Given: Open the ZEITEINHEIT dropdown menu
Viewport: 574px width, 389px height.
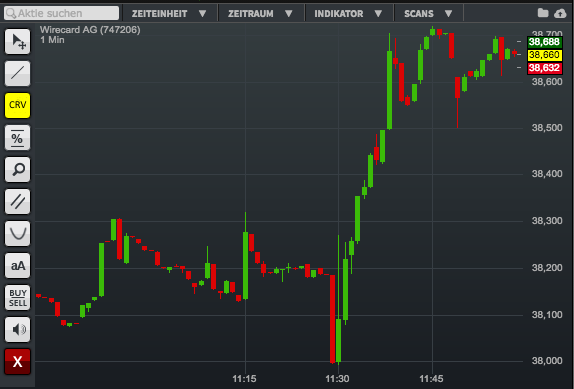Looking at the screenshot, I should (x=169, y=14).
